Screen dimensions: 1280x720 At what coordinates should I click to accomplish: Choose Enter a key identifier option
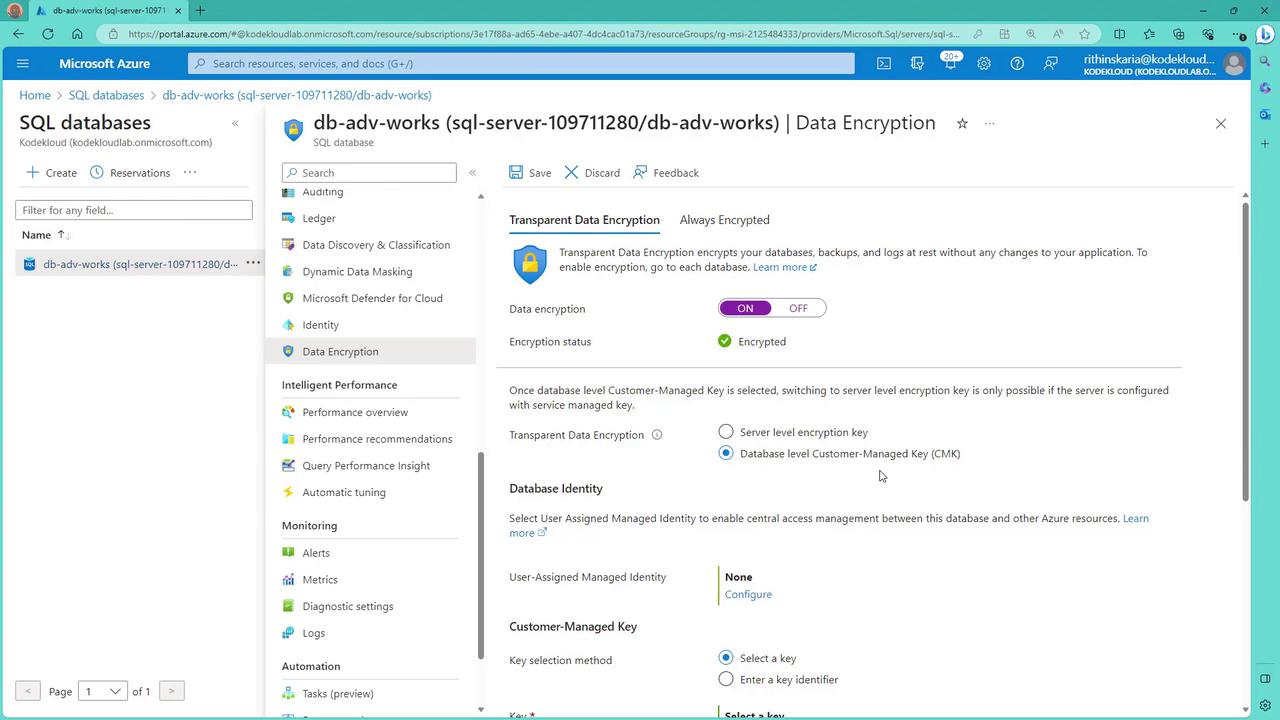(x=726, y=679)
